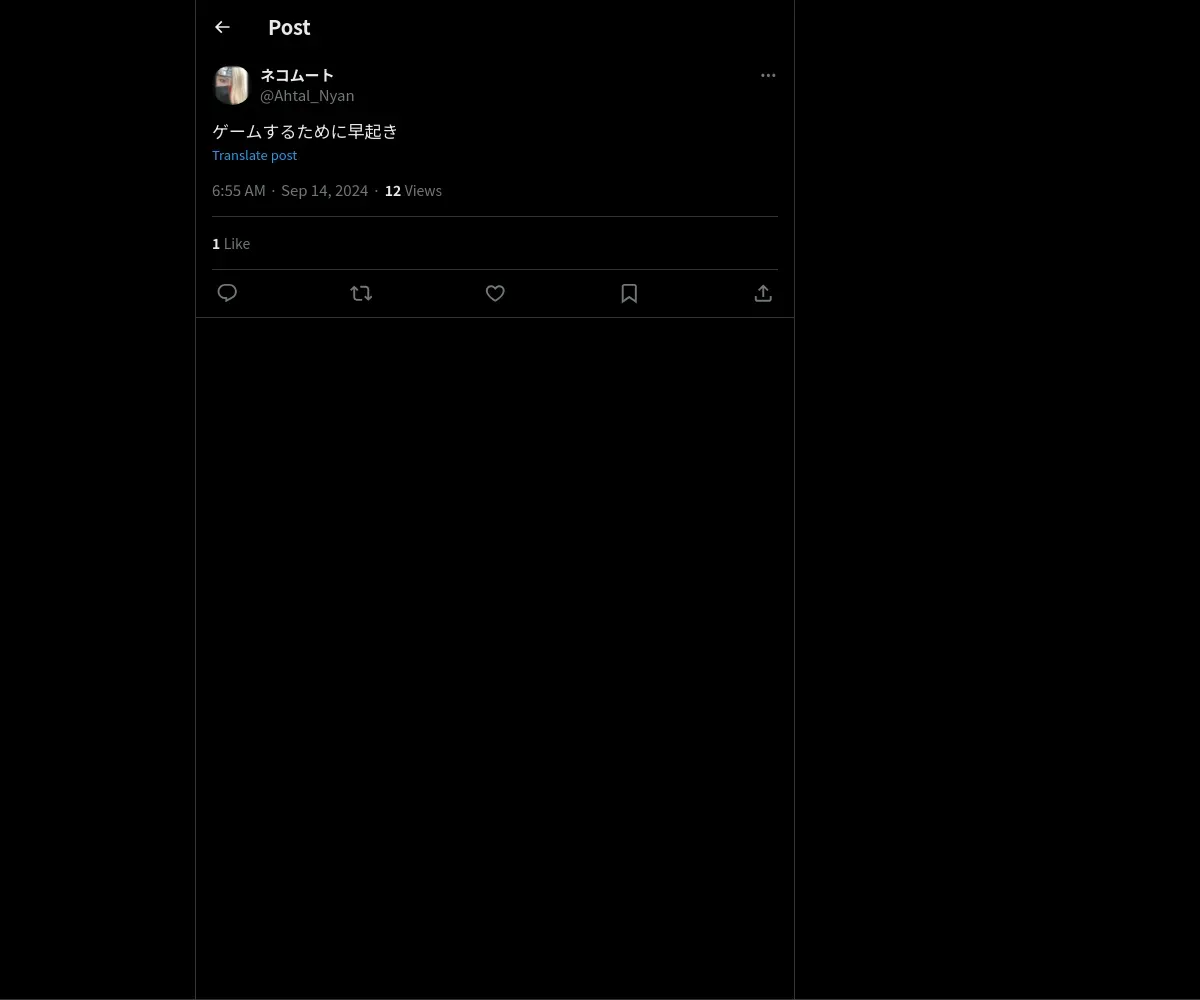Reply to the post with comment icon
1200x1000 pixels.
(227, 293)
